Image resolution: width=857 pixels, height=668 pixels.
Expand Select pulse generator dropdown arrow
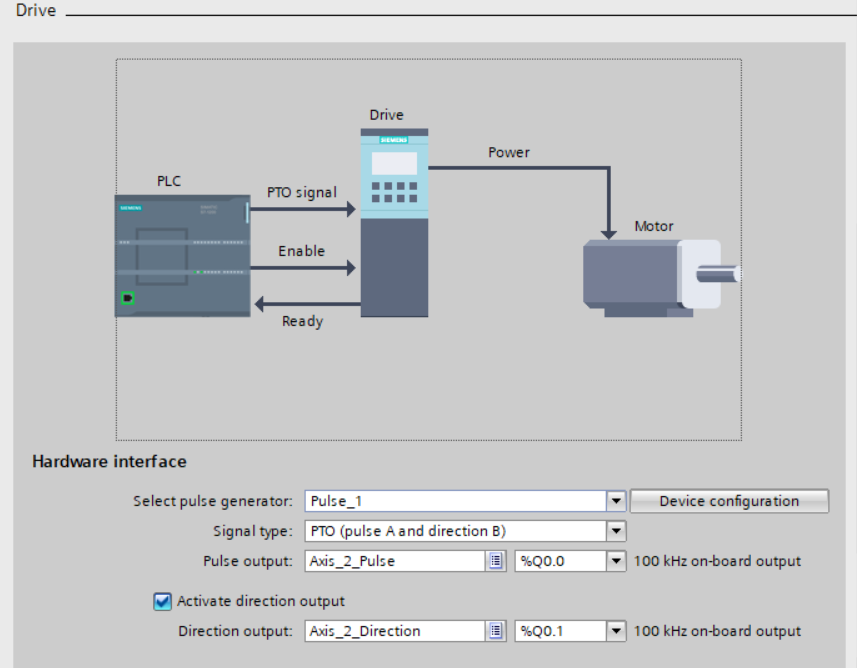(616, 501)
